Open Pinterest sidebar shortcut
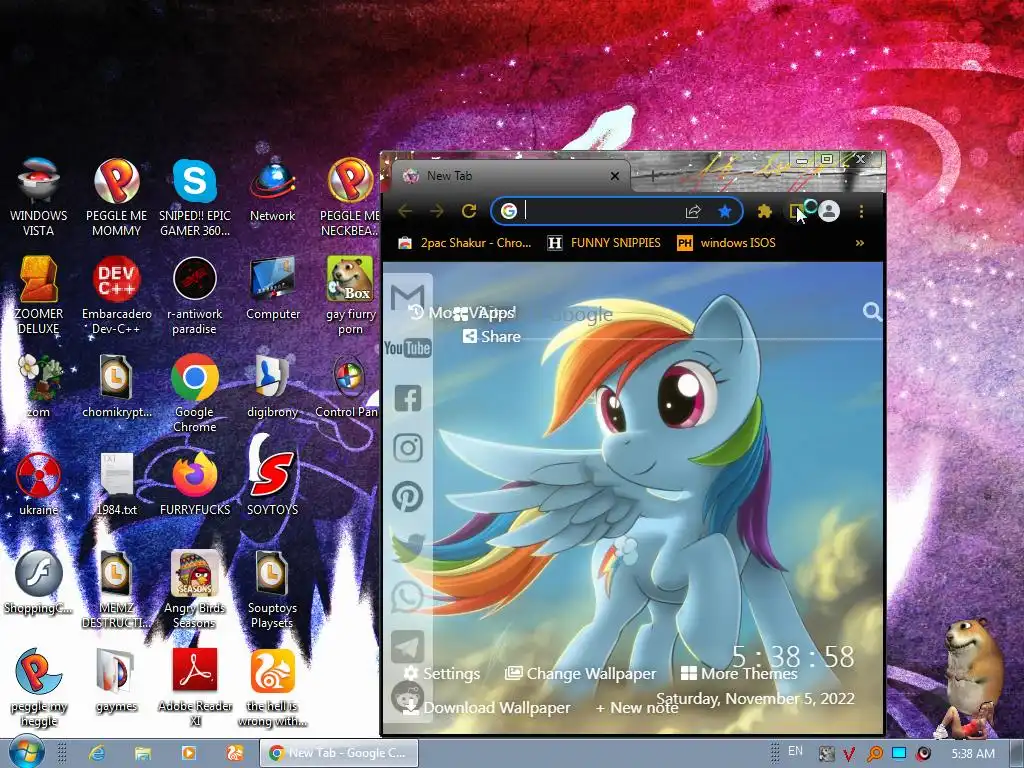1024x768 pixels. pos(408,497)
